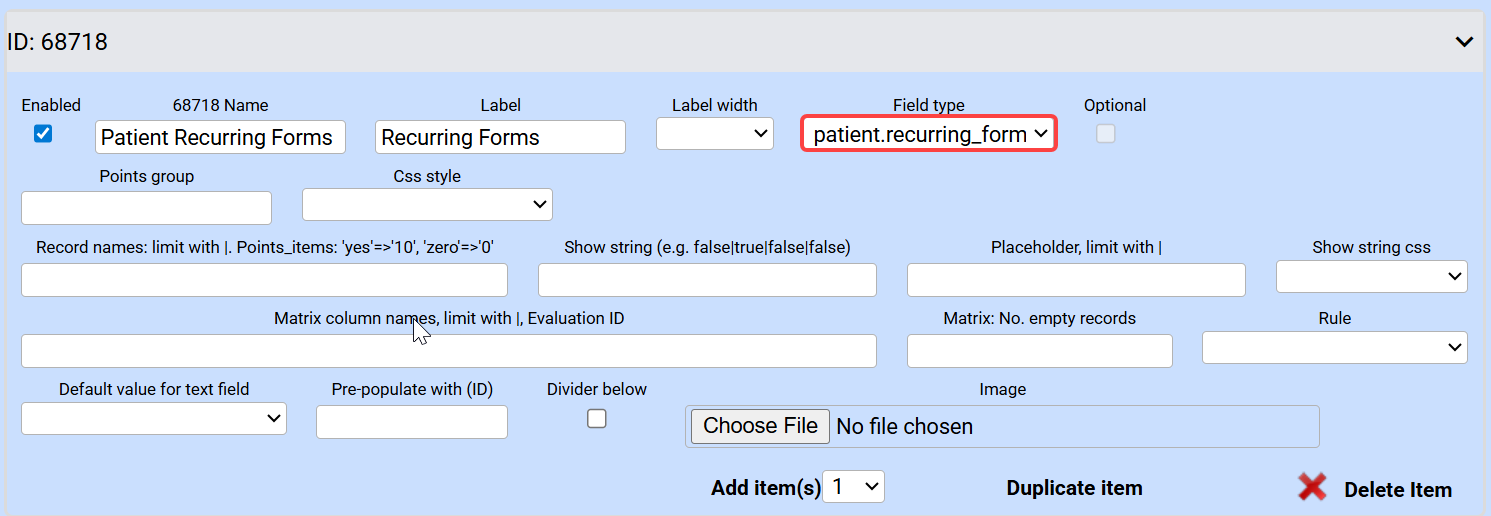Screen dimensions: 1491x516
Task: Expand the Css style dropdown
Action: (x=427, y=204)
